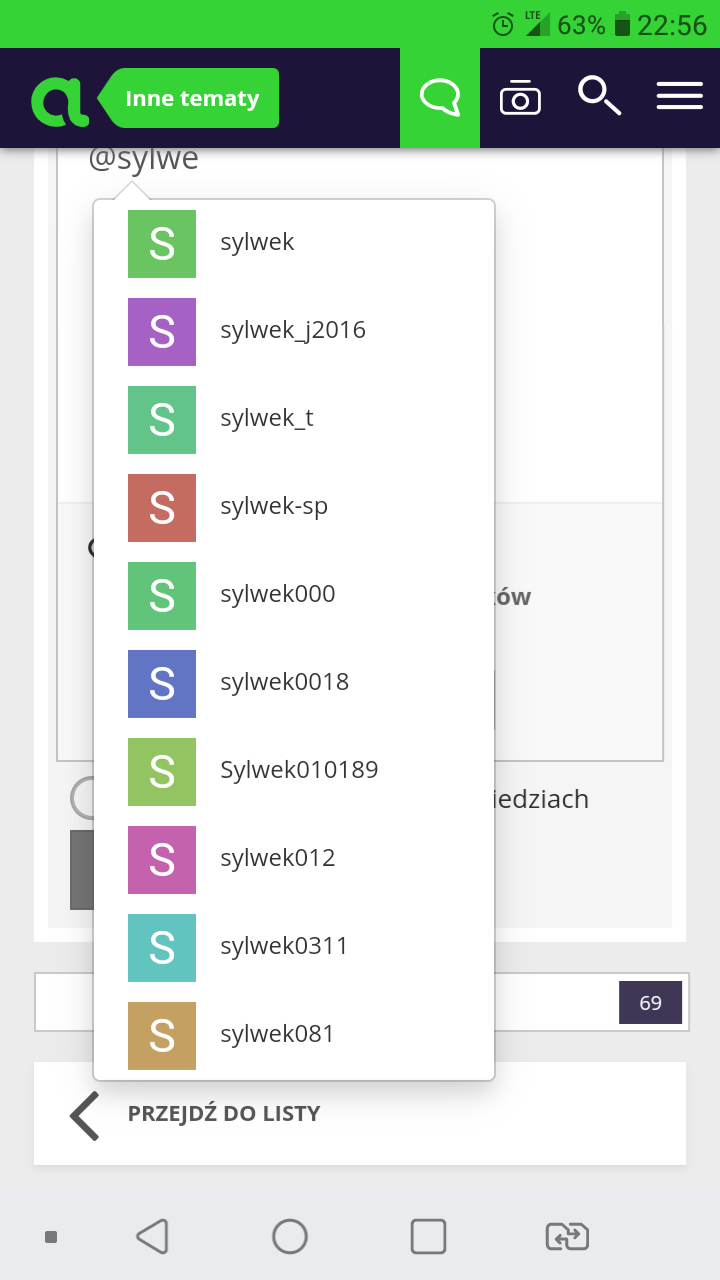Open the chat bubble discussions icon
Viewport: 720px width, 1280px height.
[x=440, y=98]
